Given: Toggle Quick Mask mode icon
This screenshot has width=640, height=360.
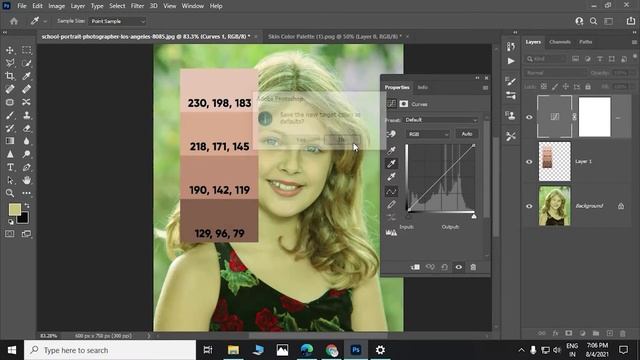Looking at the screenshot, I should (x=10, y=234).
